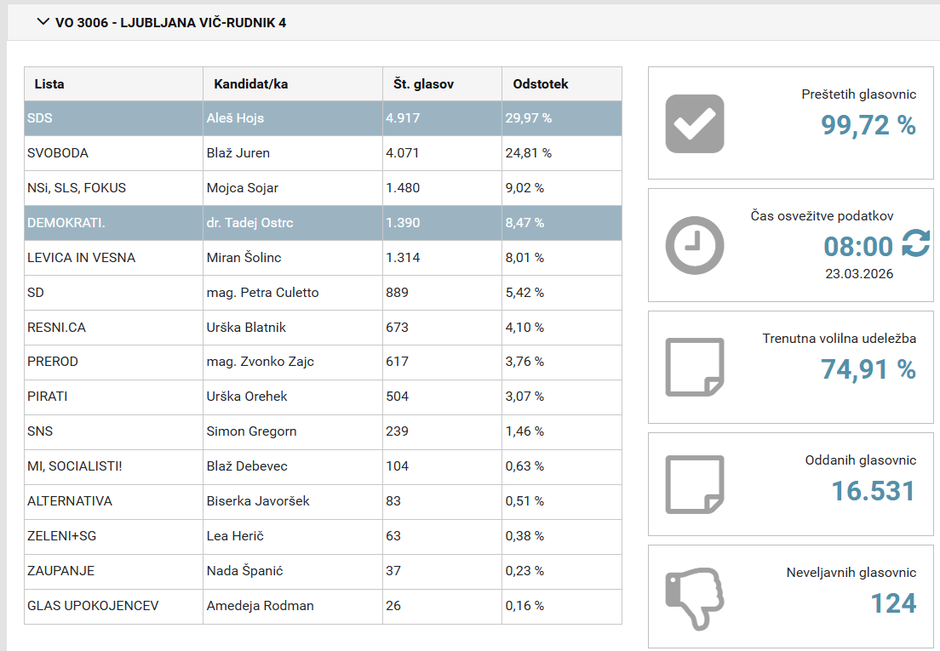Sort by the Kandidat/ka column header
Screen dimensions: 940x651
tap(247, 84)
